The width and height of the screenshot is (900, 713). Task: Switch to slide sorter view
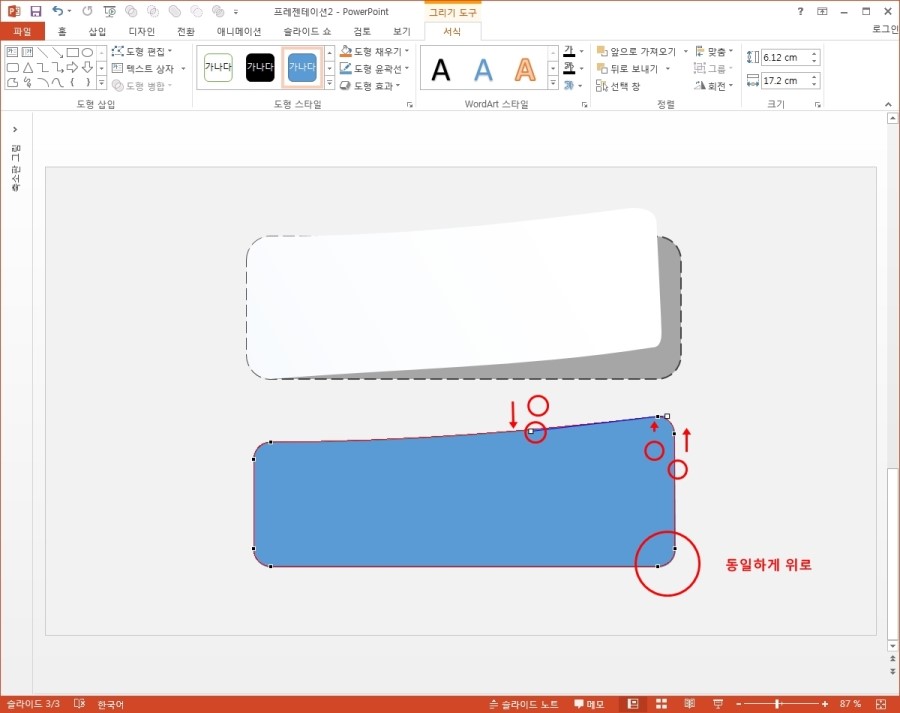click(662, 704)
